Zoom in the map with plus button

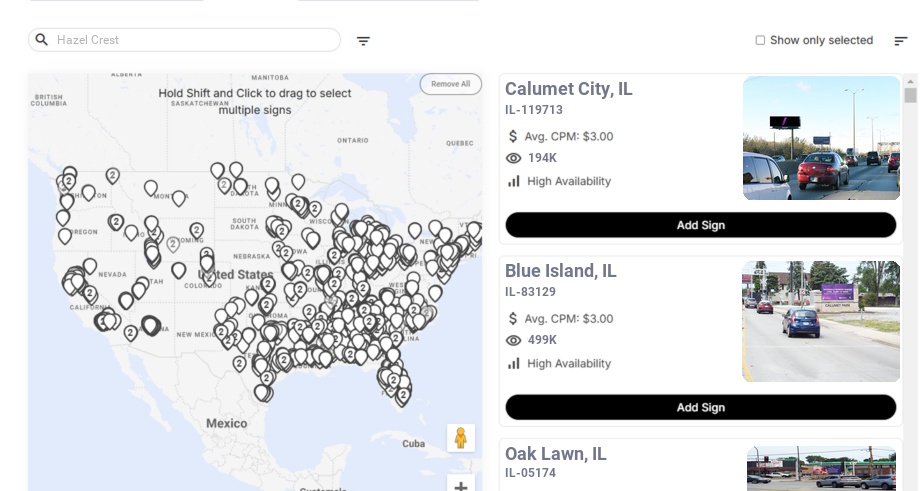(x=461, y=485)
